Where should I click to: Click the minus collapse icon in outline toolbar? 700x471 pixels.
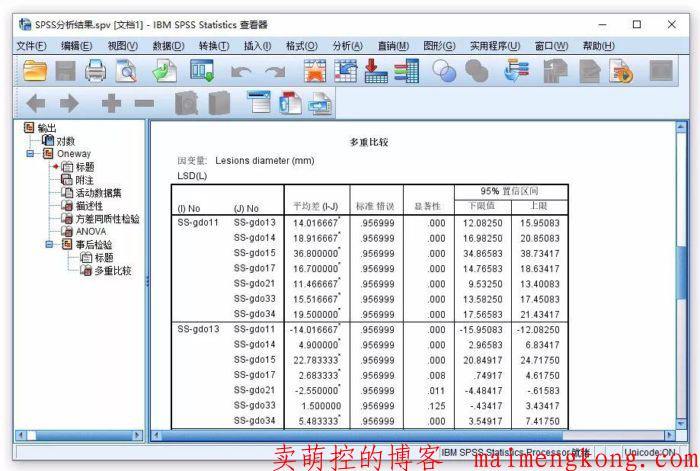coord(144,103)
